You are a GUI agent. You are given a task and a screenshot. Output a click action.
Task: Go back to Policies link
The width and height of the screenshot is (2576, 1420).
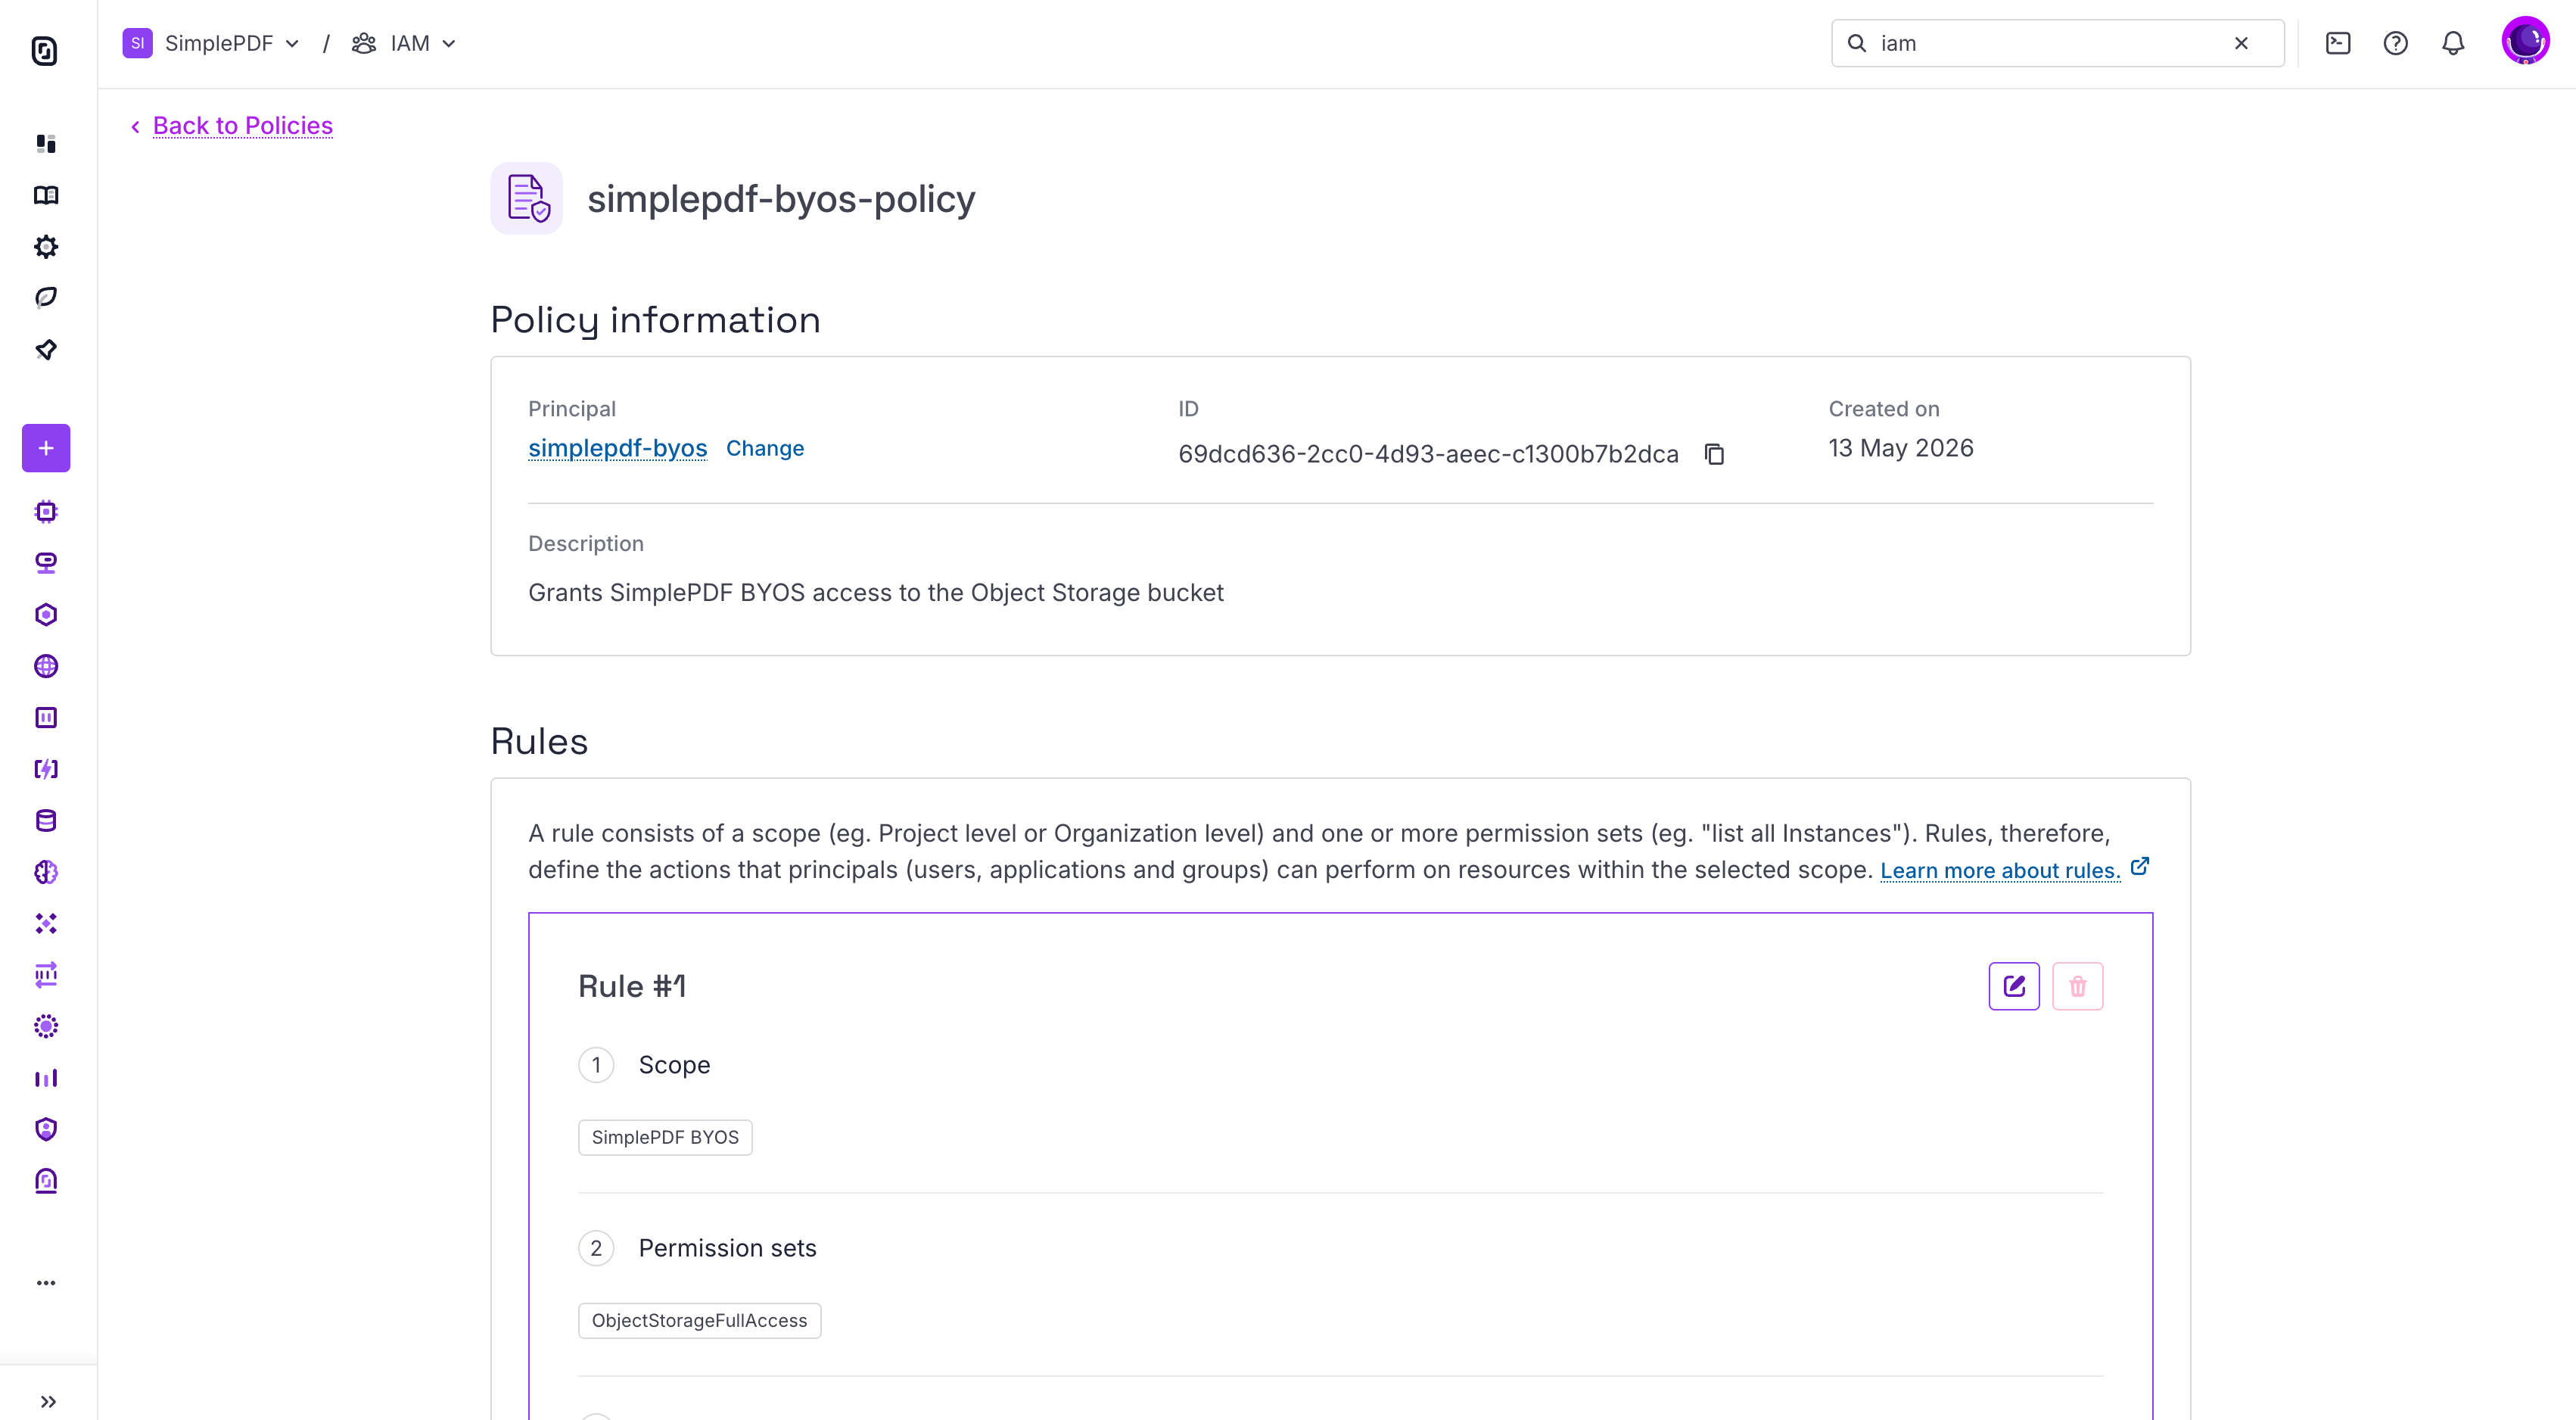point(242,125)
